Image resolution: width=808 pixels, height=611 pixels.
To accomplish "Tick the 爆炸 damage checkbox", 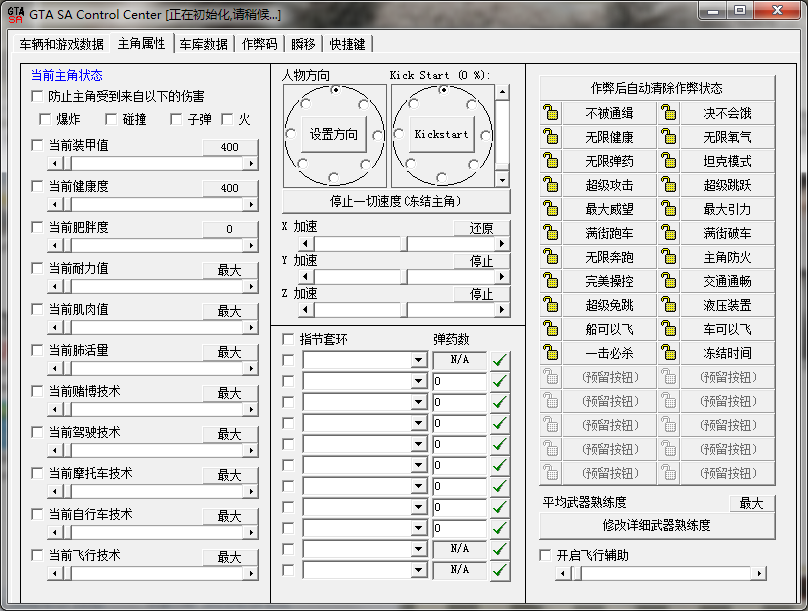I will (45, 120).
